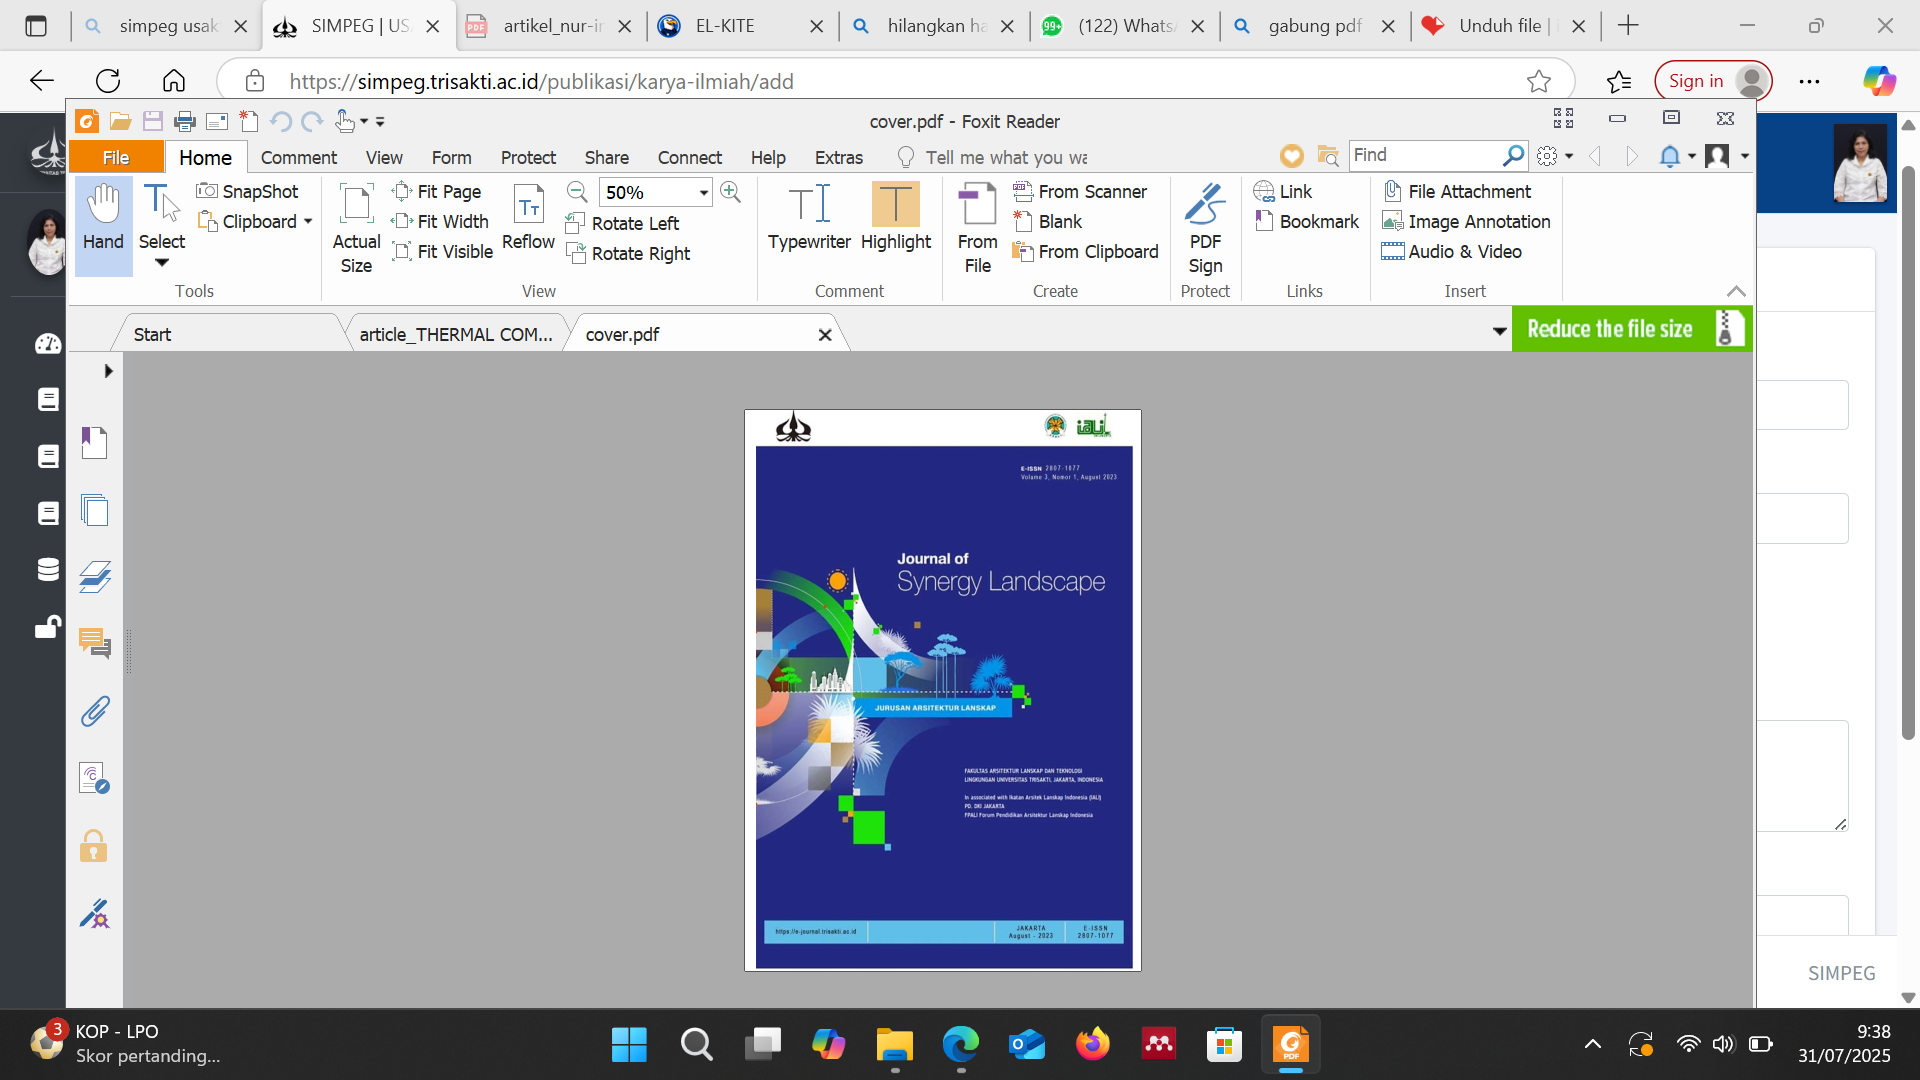
Task: Open File Explorer from taskbar
Action: 894,1045
